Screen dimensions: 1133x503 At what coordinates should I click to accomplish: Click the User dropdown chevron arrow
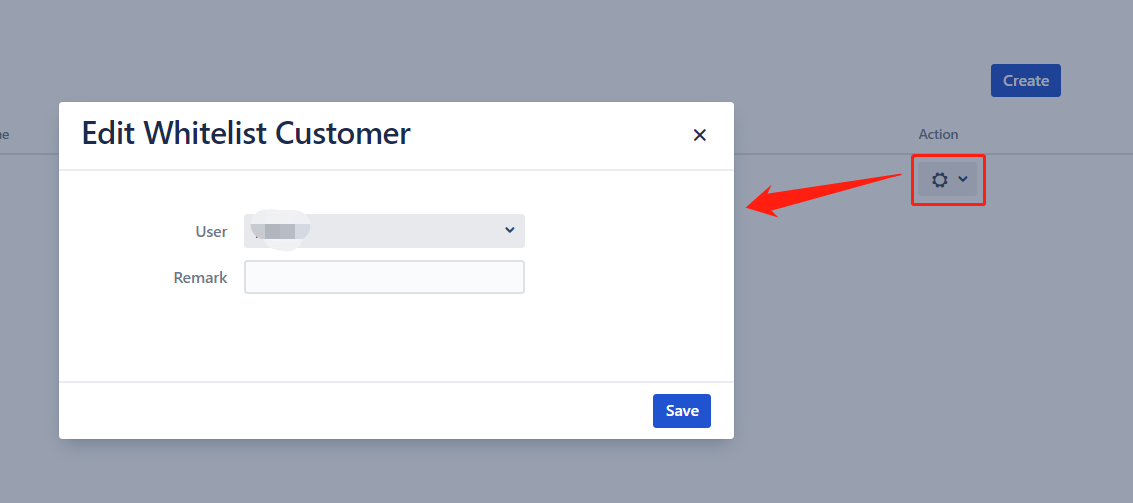[x=509, y=230]
